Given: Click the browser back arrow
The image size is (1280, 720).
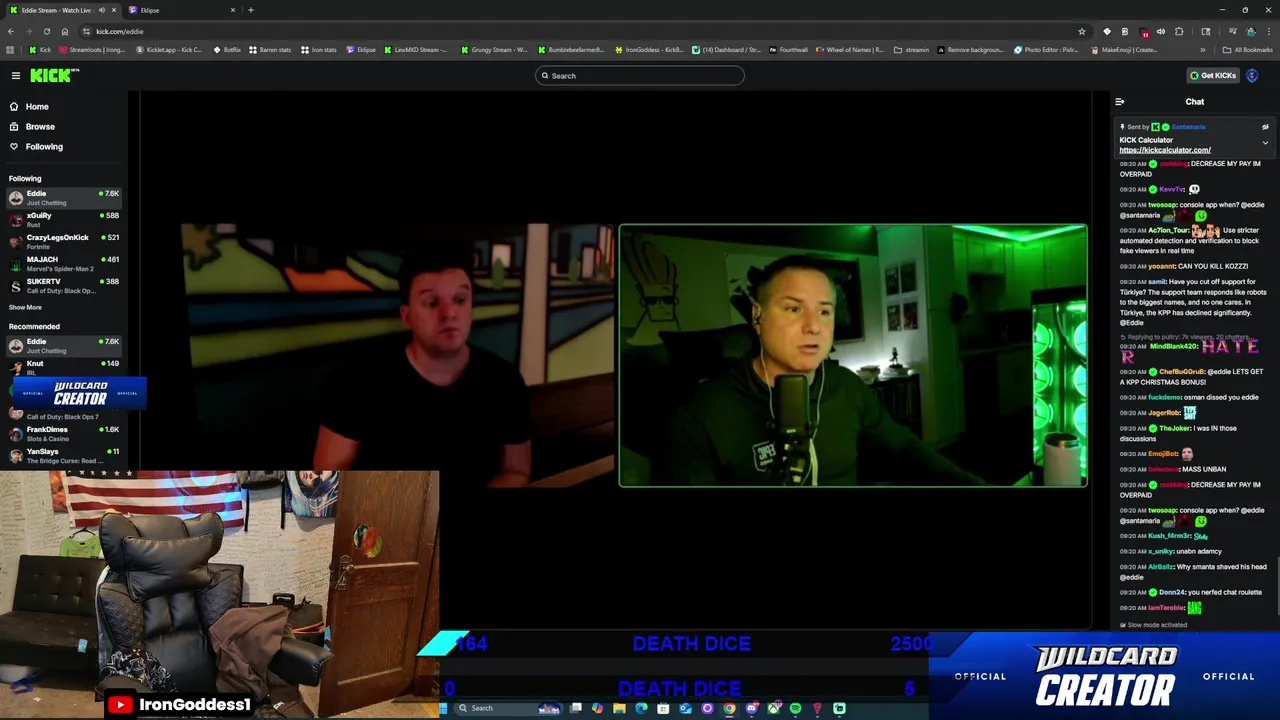Looking at the screenshot, I should 11,31.
